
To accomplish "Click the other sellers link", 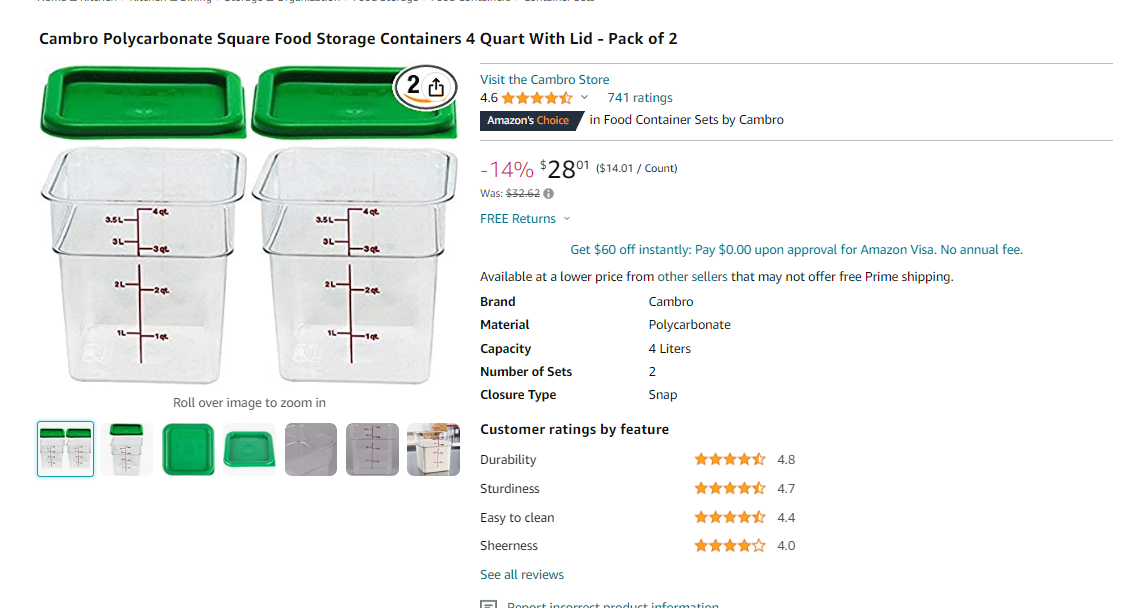I will tap(692, 276).
